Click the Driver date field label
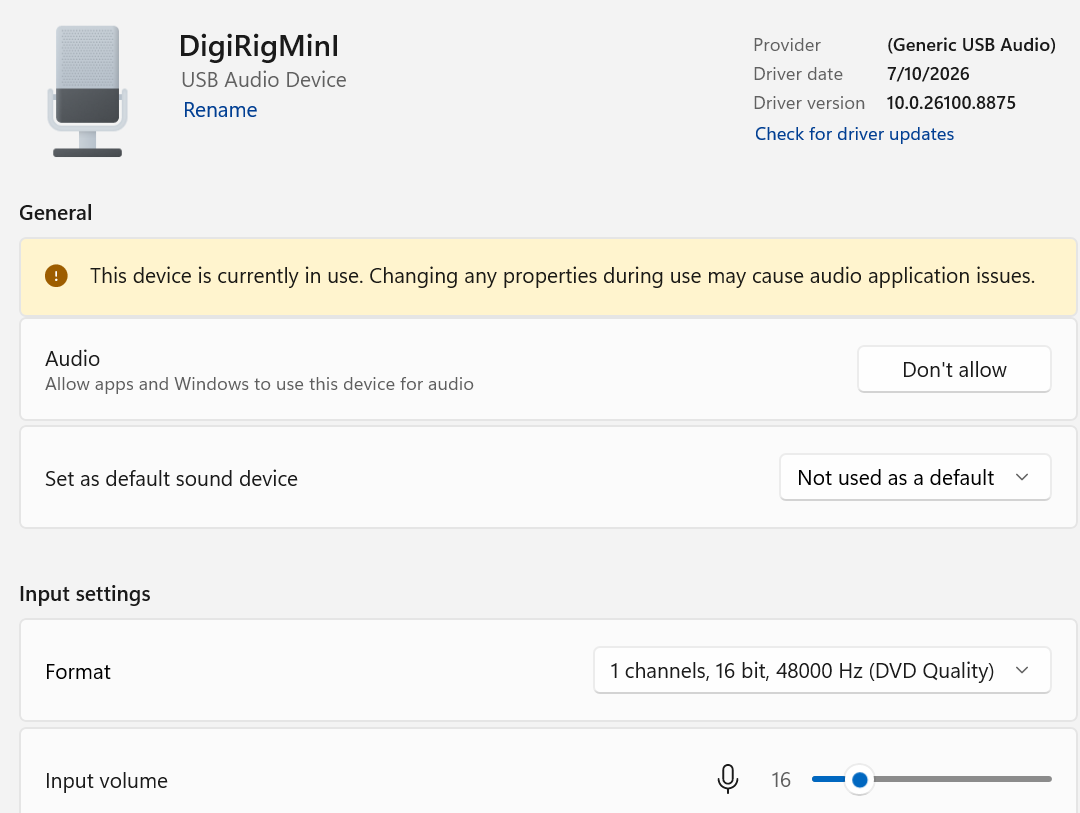The image size is (1080, 813). point(798,74)
